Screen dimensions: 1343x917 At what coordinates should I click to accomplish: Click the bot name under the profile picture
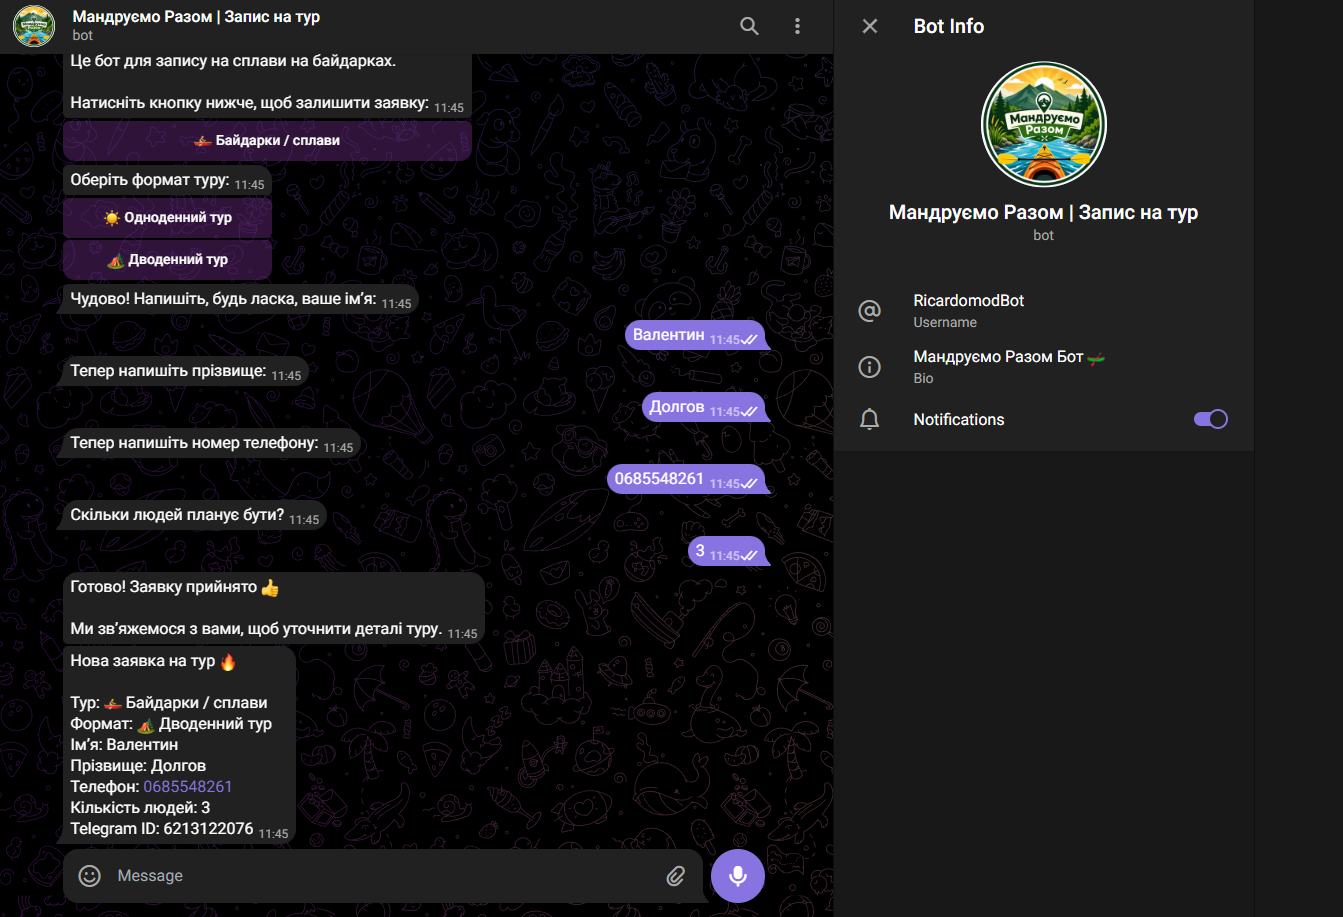click(1044, 212)
